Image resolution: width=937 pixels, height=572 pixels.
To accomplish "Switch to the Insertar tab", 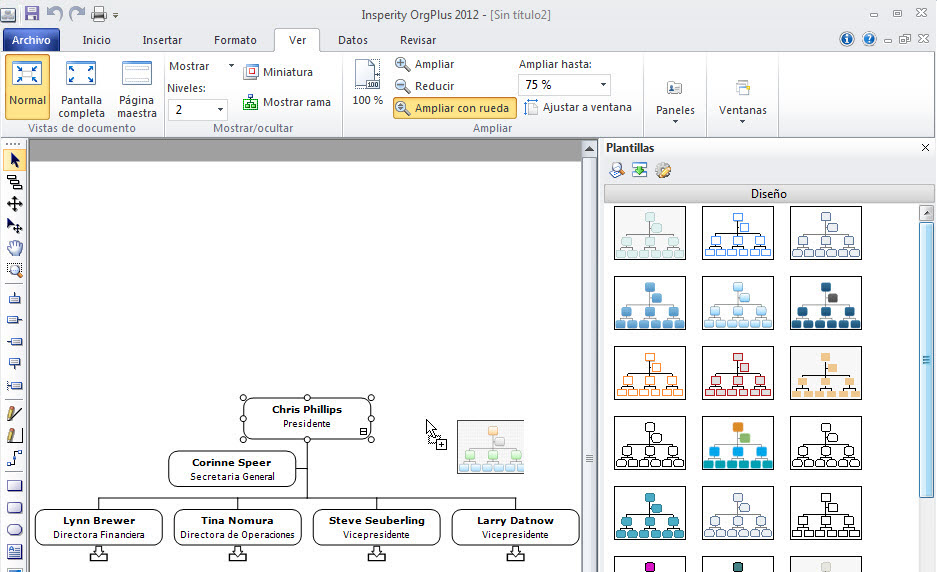I will pyautogui.click(x=162, y=40).
